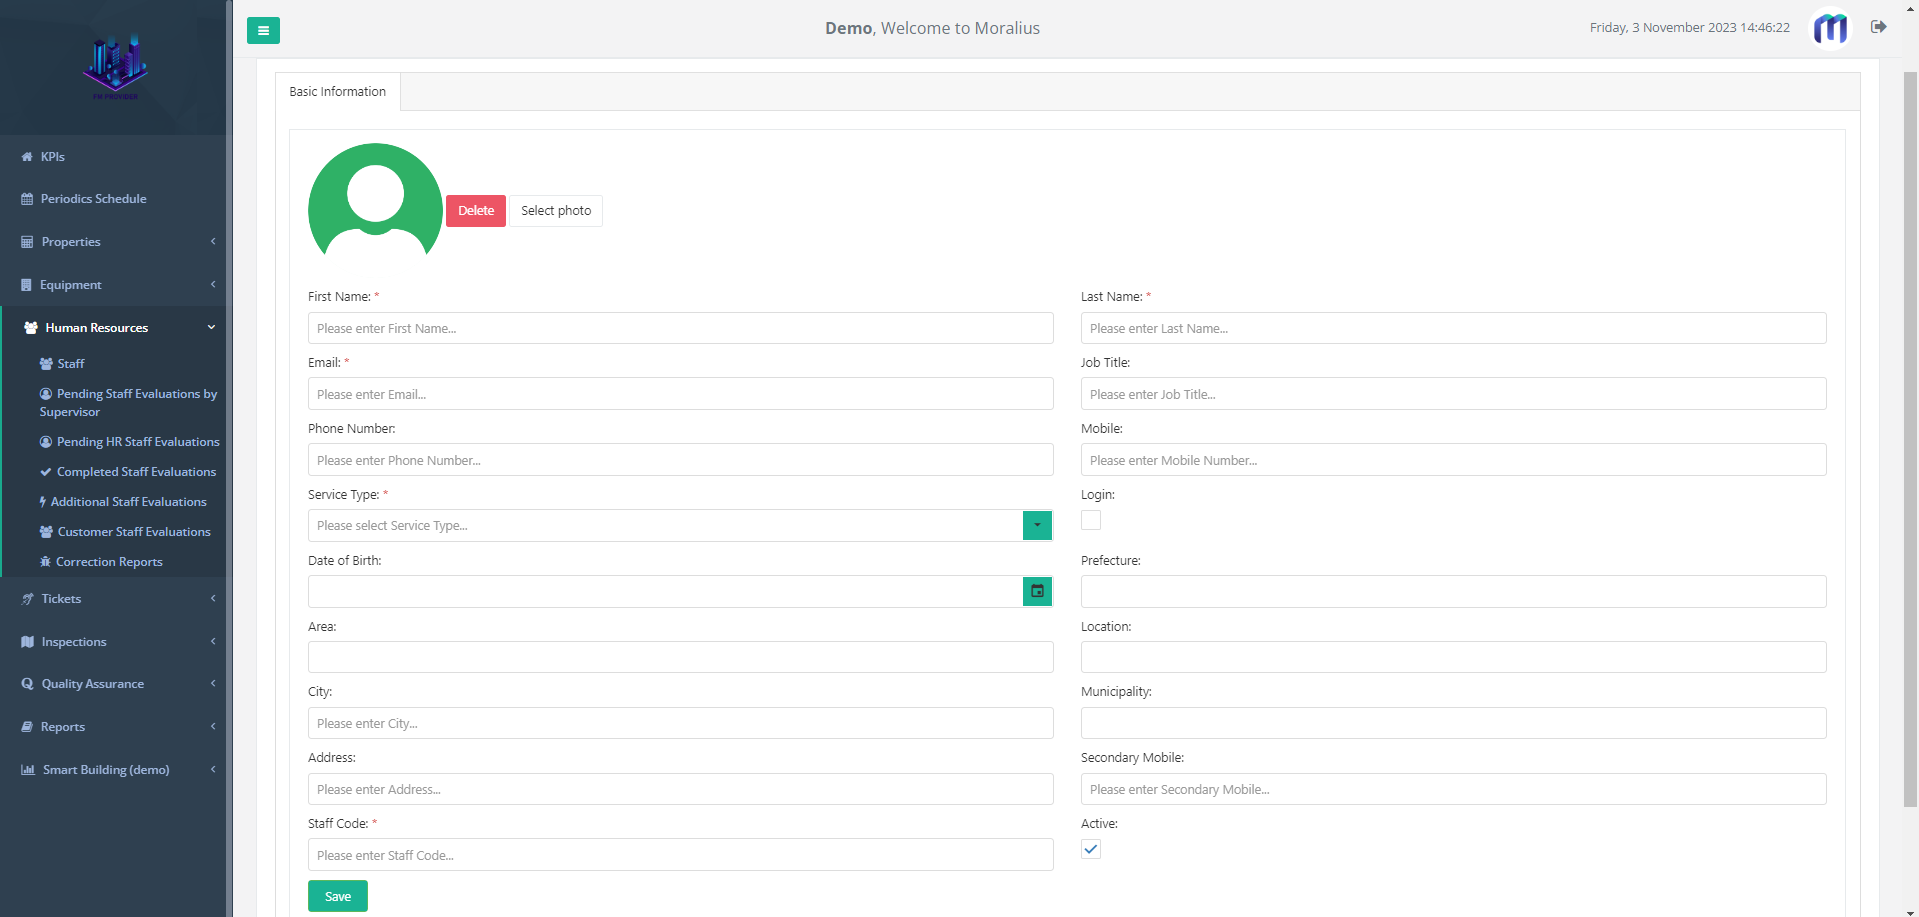The width and height of the screenshot is (1919, 917).
Task: Click the Properties building icon
Action: tap(27, 242)
